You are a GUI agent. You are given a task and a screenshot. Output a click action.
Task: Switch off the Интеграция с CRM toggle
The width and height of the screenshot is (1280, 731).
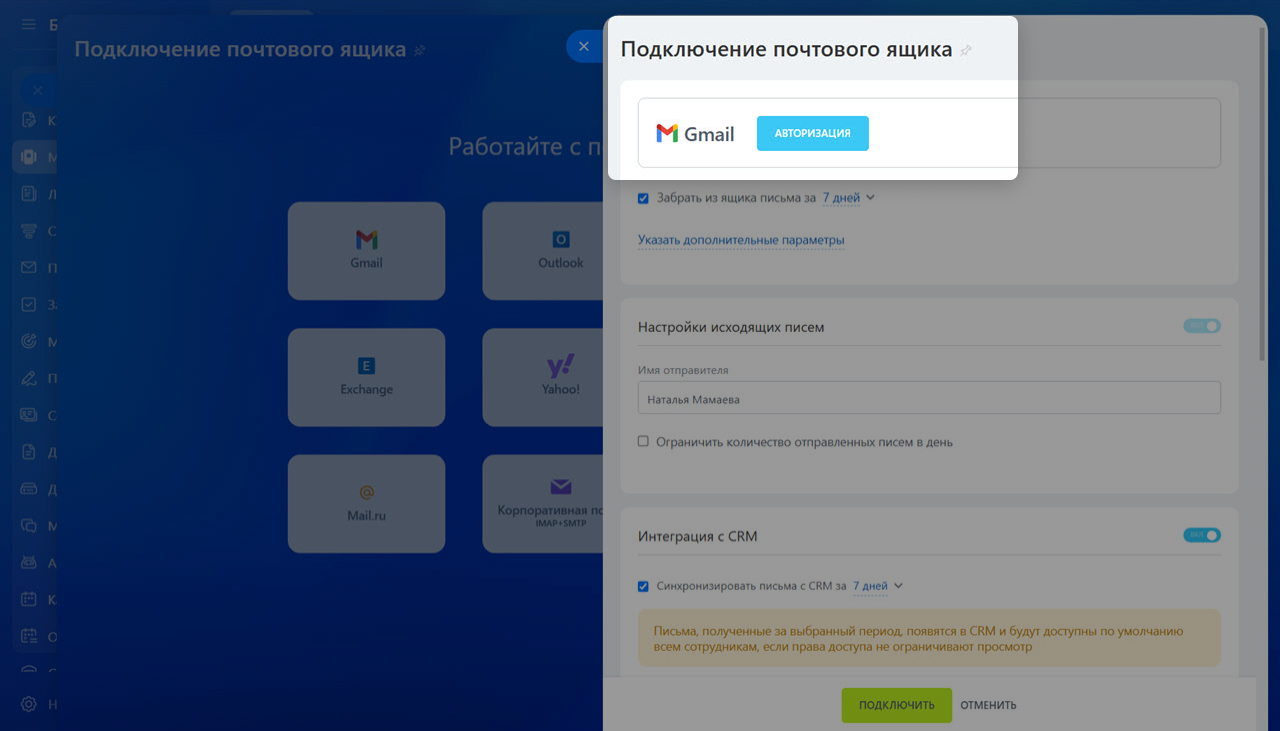coord(1202,535)
